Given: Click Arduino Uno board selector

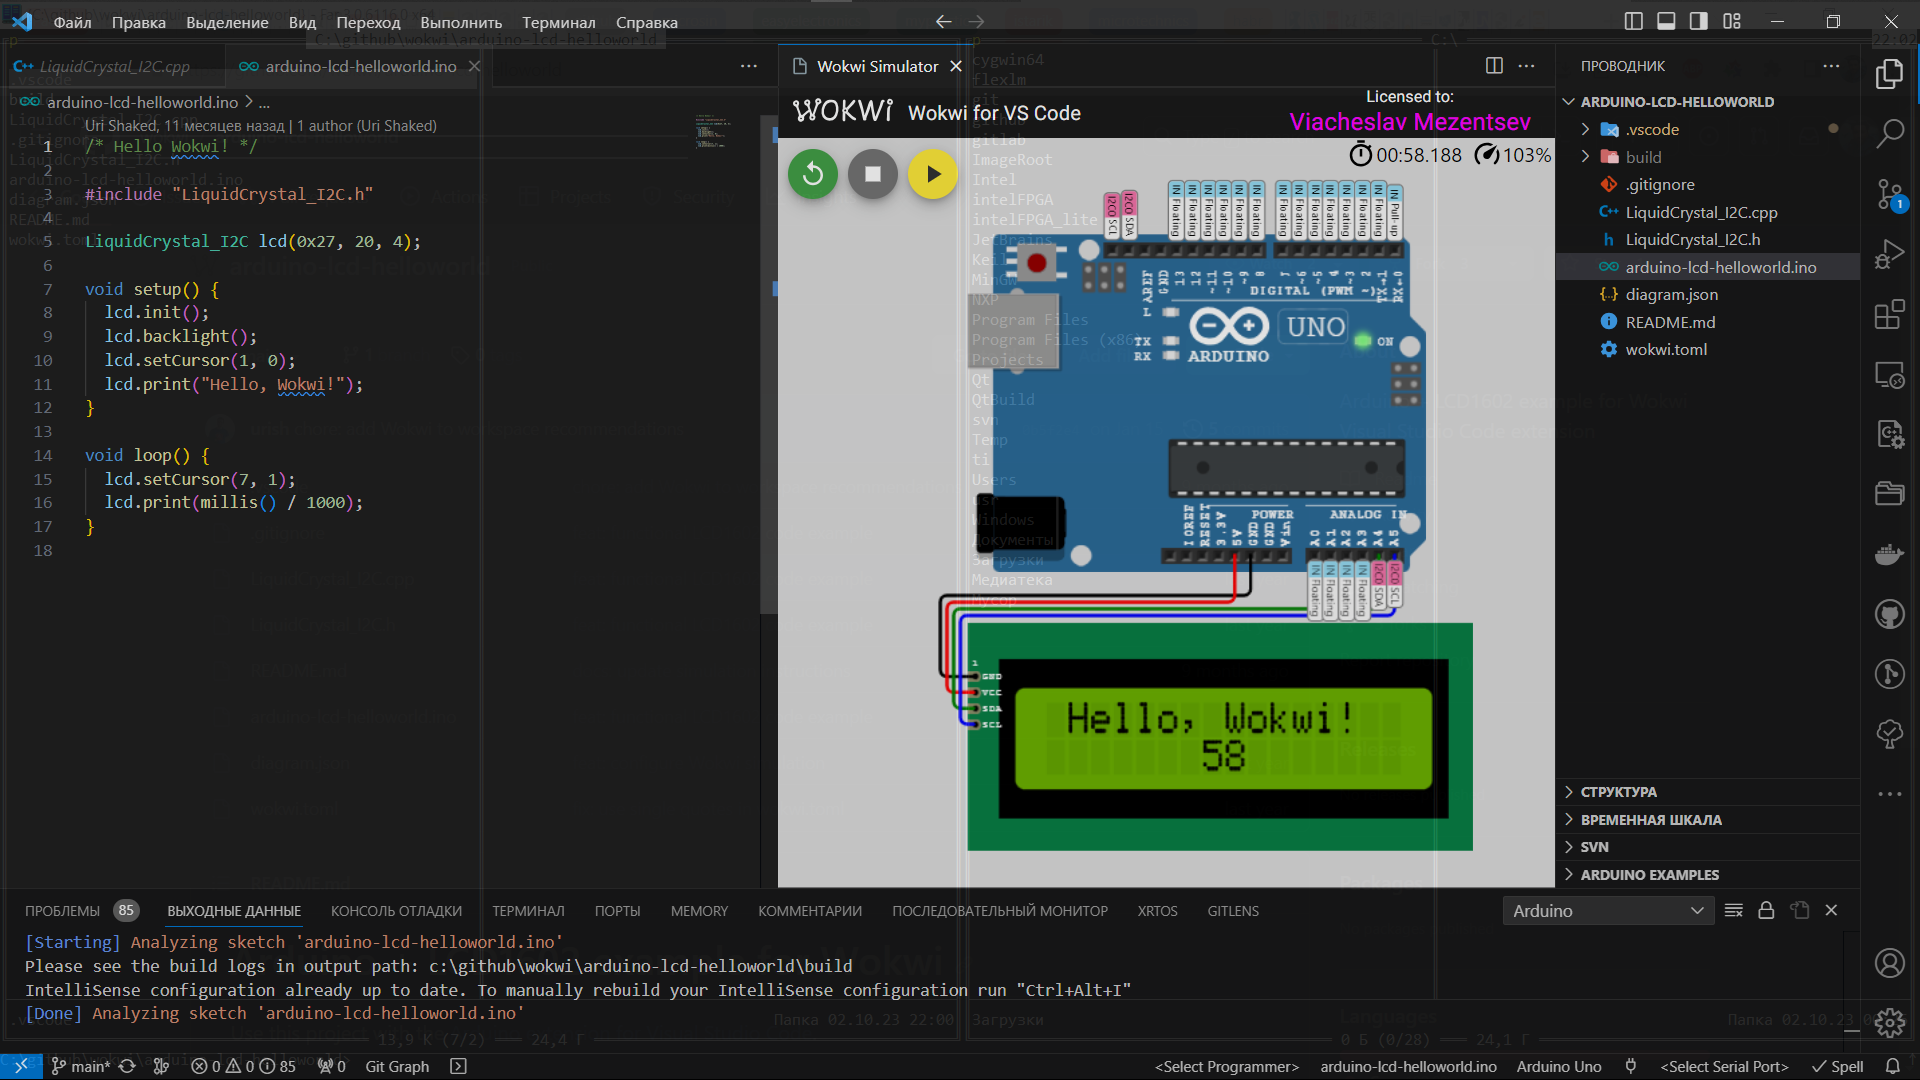Looking at the screenshot, I should (1558, 1066).
